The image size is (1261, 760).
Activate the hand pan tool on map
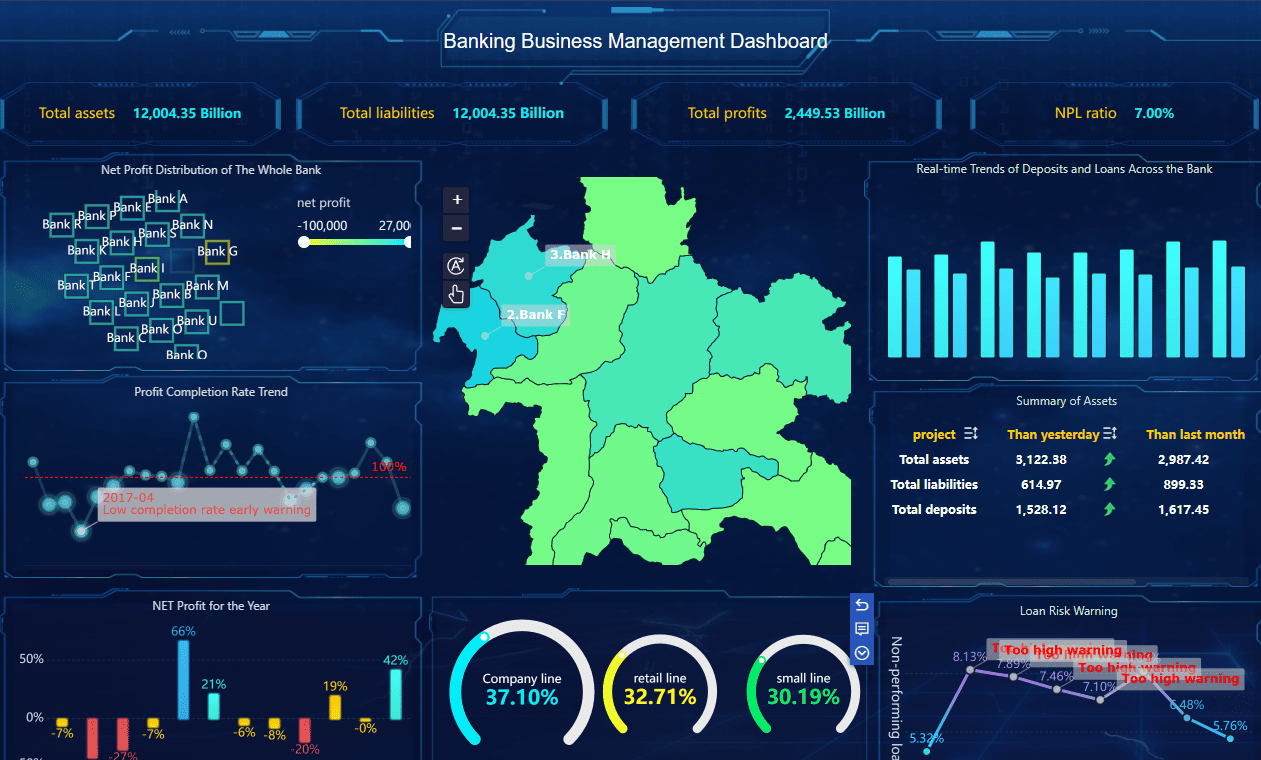(456, 294)
